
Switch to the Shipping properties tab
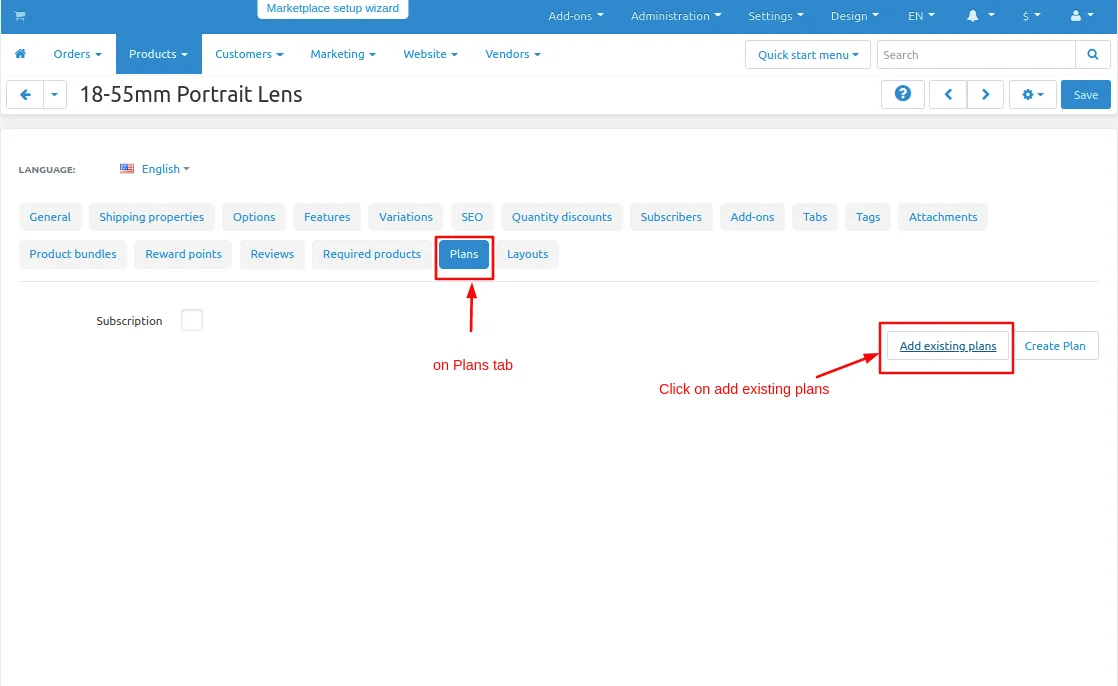(x=151, y=217)
